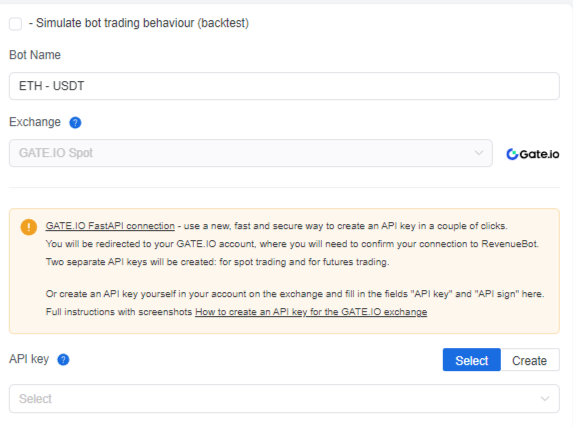The height and width of the screenshot is (428, 573).
Task: Open the API key Select dropdown field
Action: click(284, 398)
